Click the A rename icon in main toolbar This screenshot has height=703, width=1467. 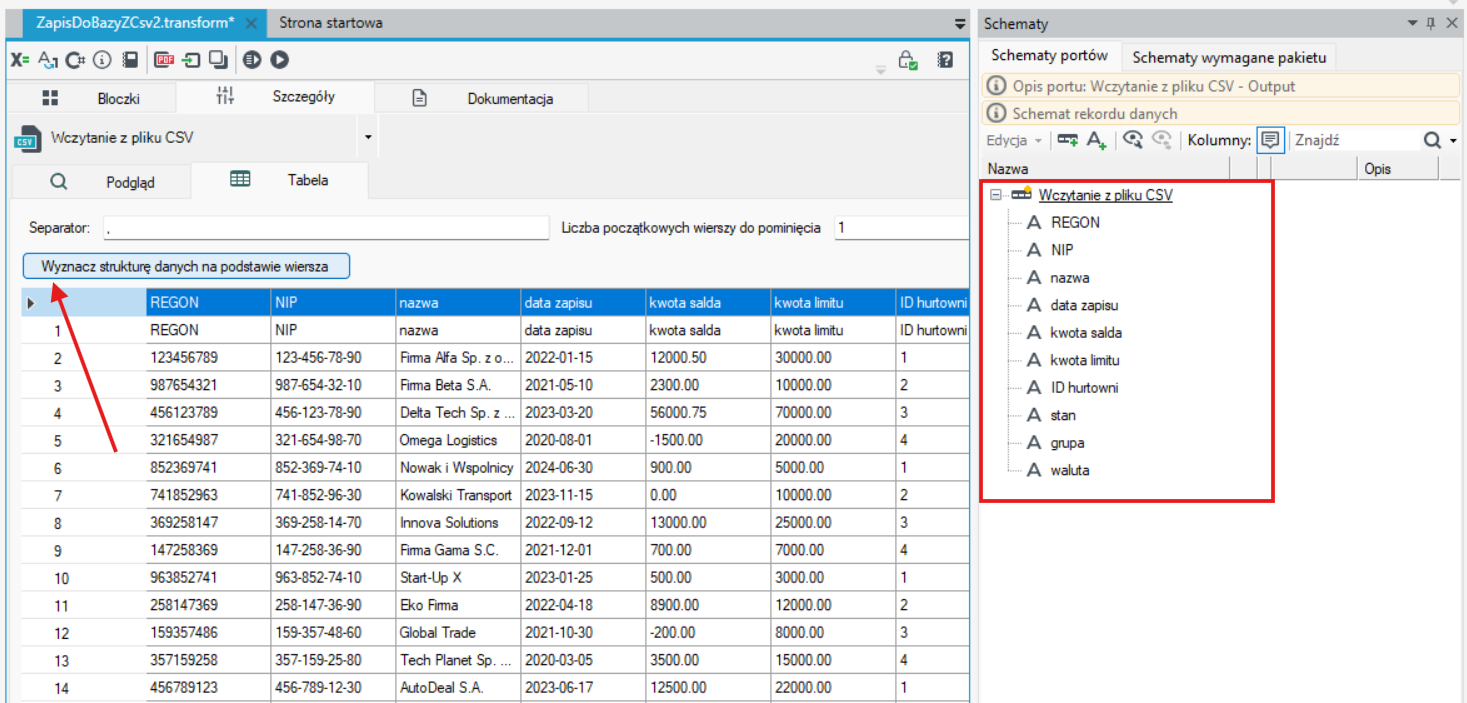(48, 60)
